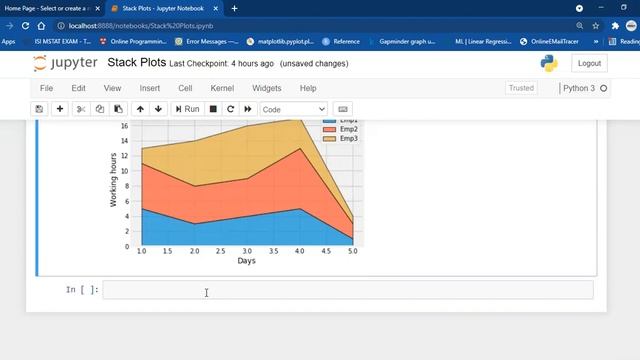This screenshot has height=360, width=640.
Task: Open the browser profile avatar
Action: pos(631,26)
